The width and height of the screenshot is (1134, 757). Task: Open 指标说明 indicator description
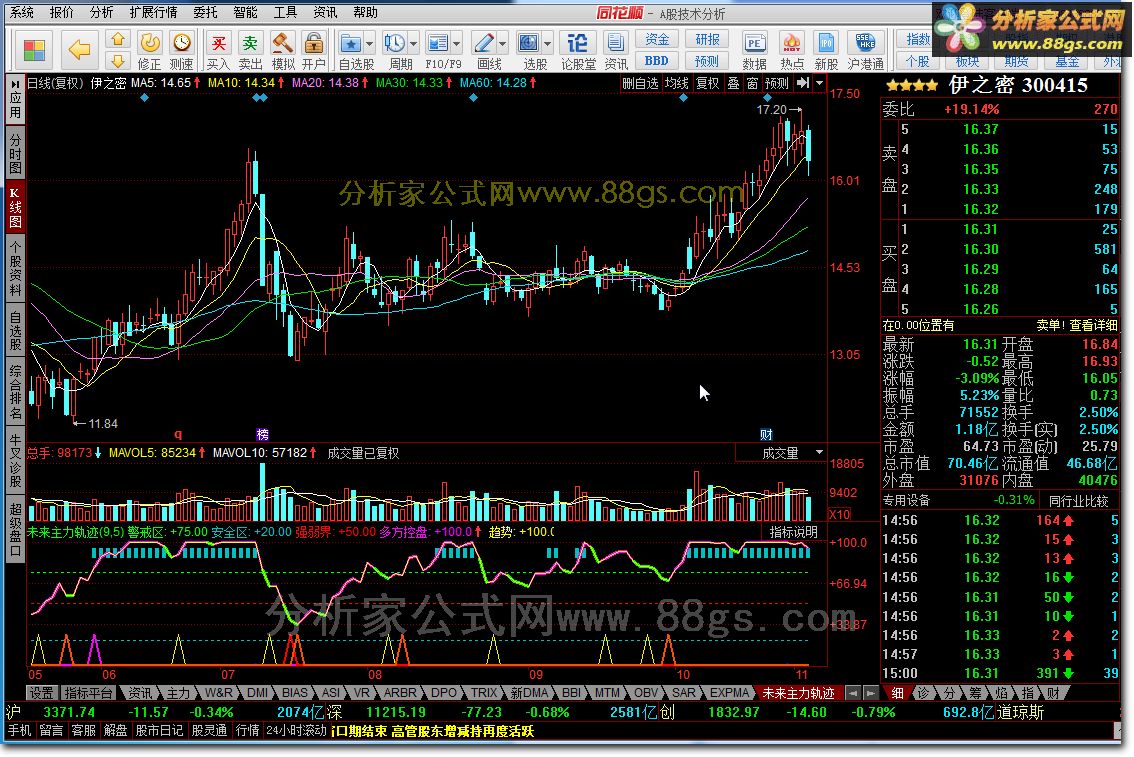click(x=793, y=532)
